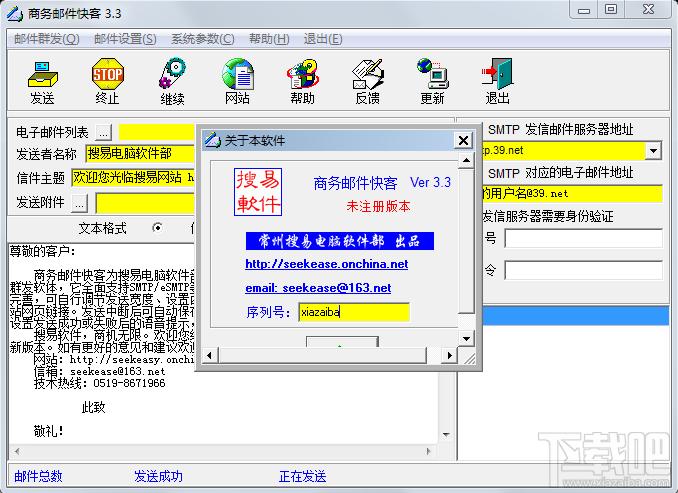Click the email seekease@163.net link
This screenshot has height=493, width=678.
point(318,288)
